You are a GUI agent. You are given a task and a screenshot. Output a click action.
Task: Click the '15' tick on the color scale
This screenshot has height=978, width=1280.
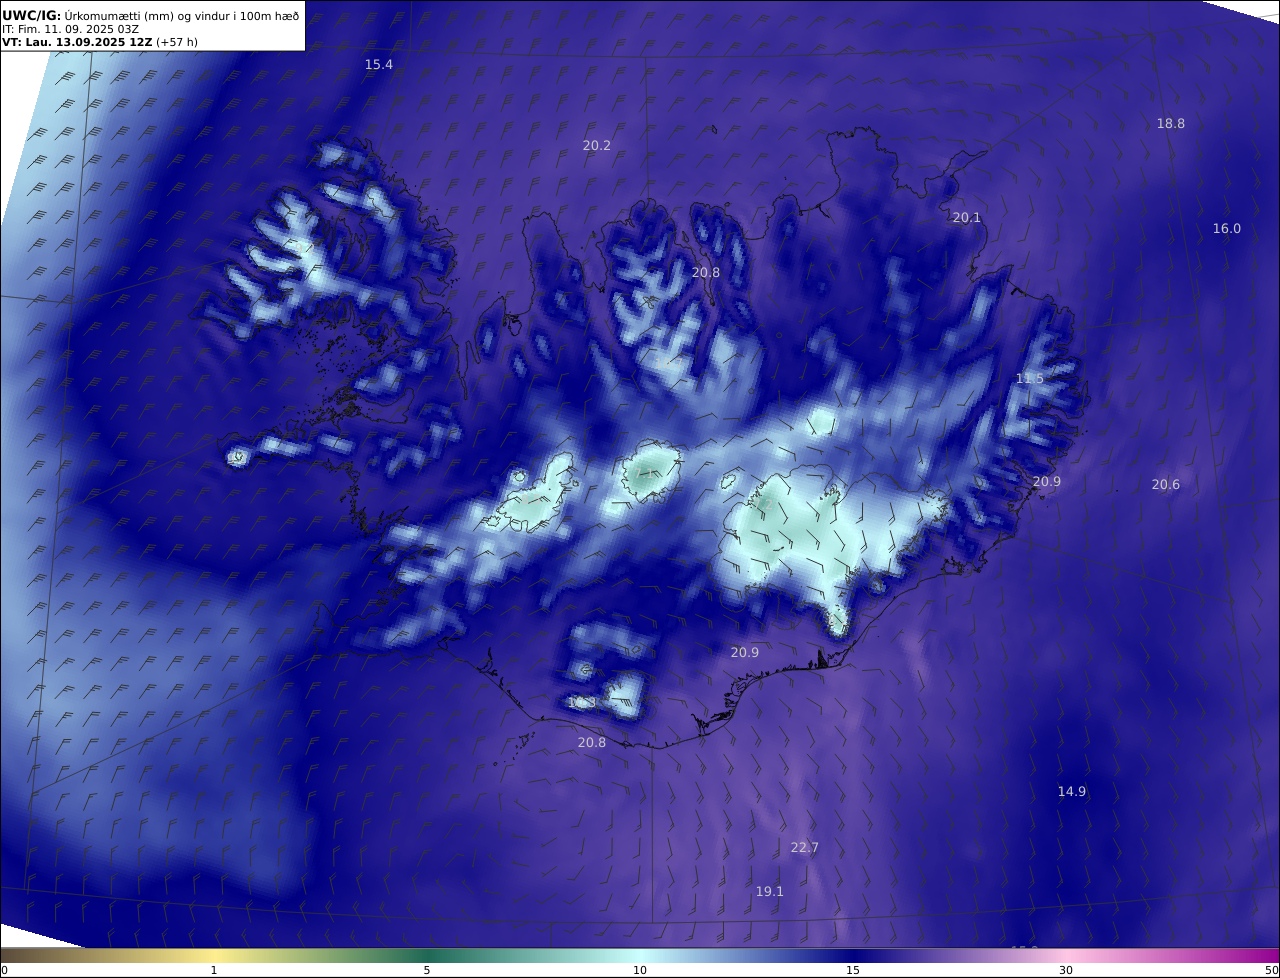853,970
